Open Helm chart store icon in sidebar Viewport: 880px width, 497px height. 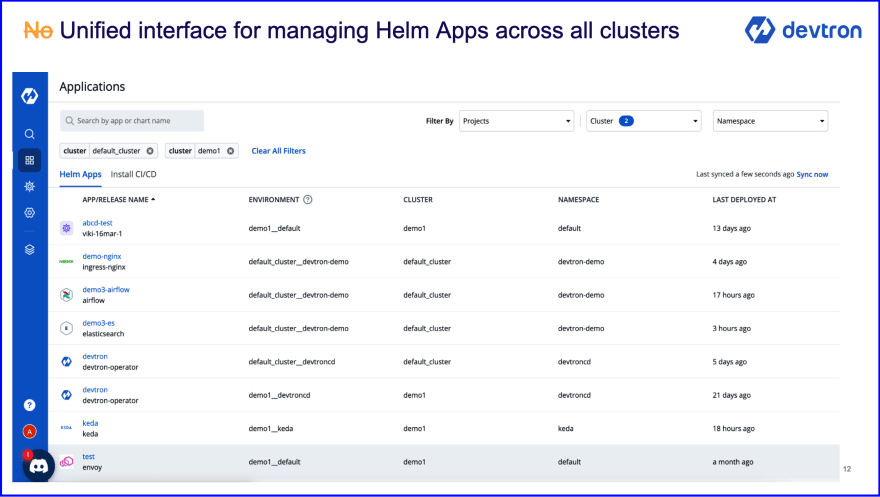(x=30, y=187)
